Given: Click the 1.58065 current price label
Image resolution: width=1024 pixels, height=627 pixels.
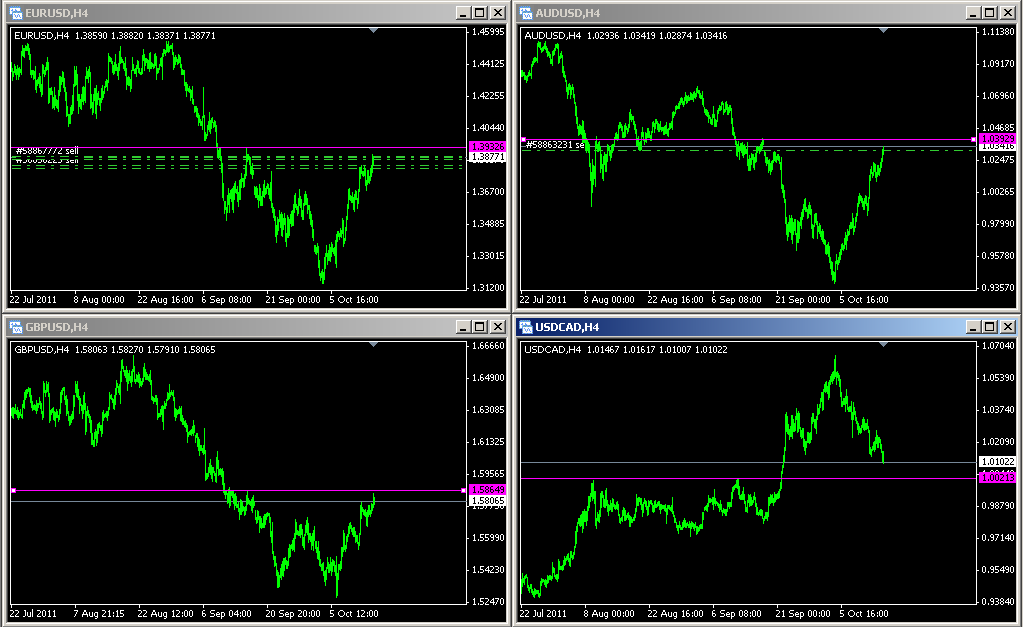Looking at the screenshot, I should [x=488, y=501].
